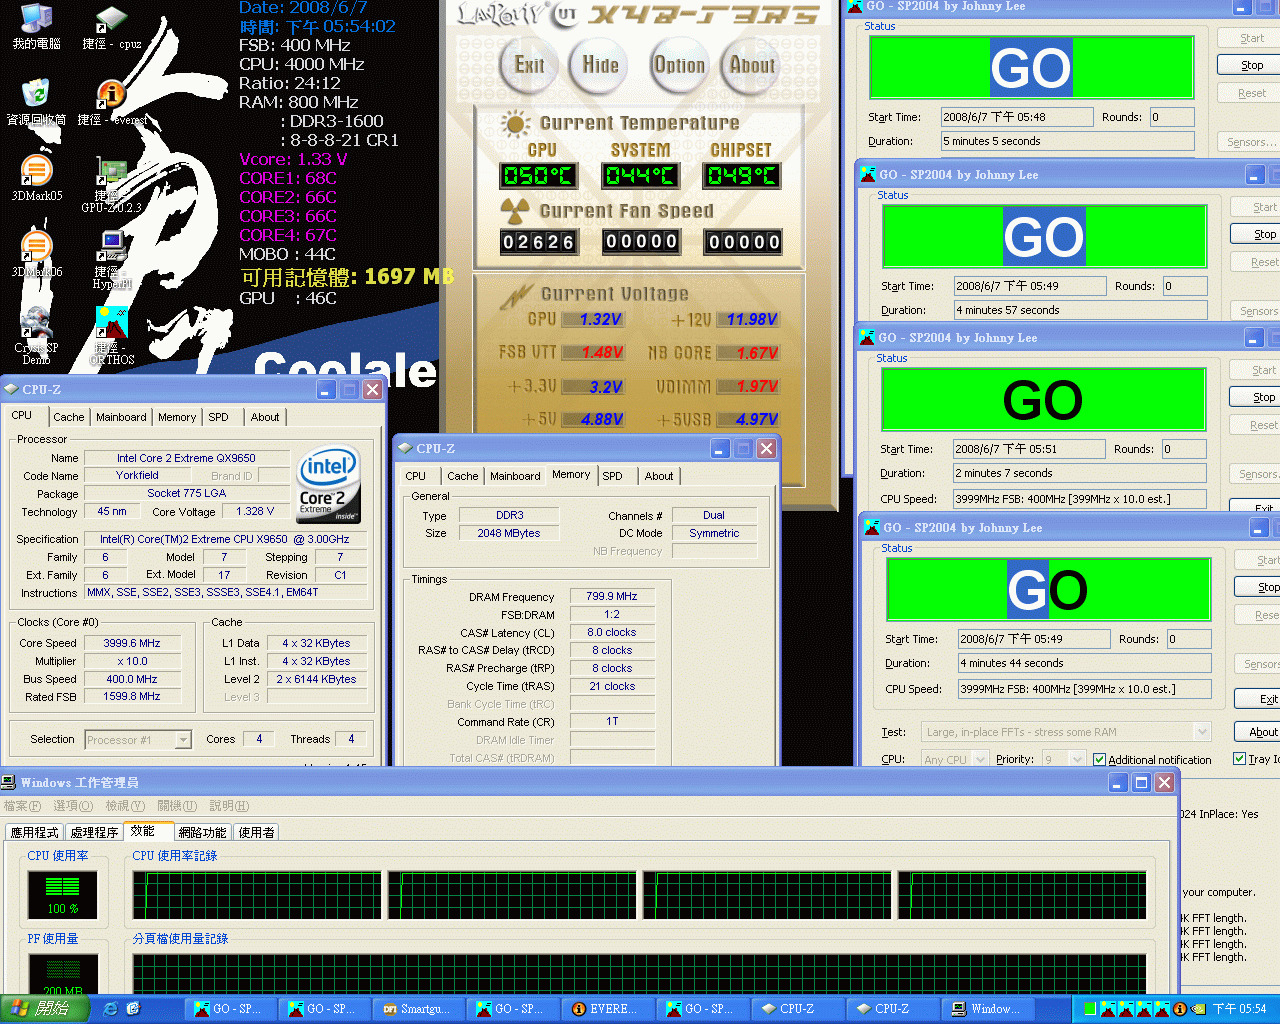Open the 資源回收筒 recycle bin icon

point(36,102)
